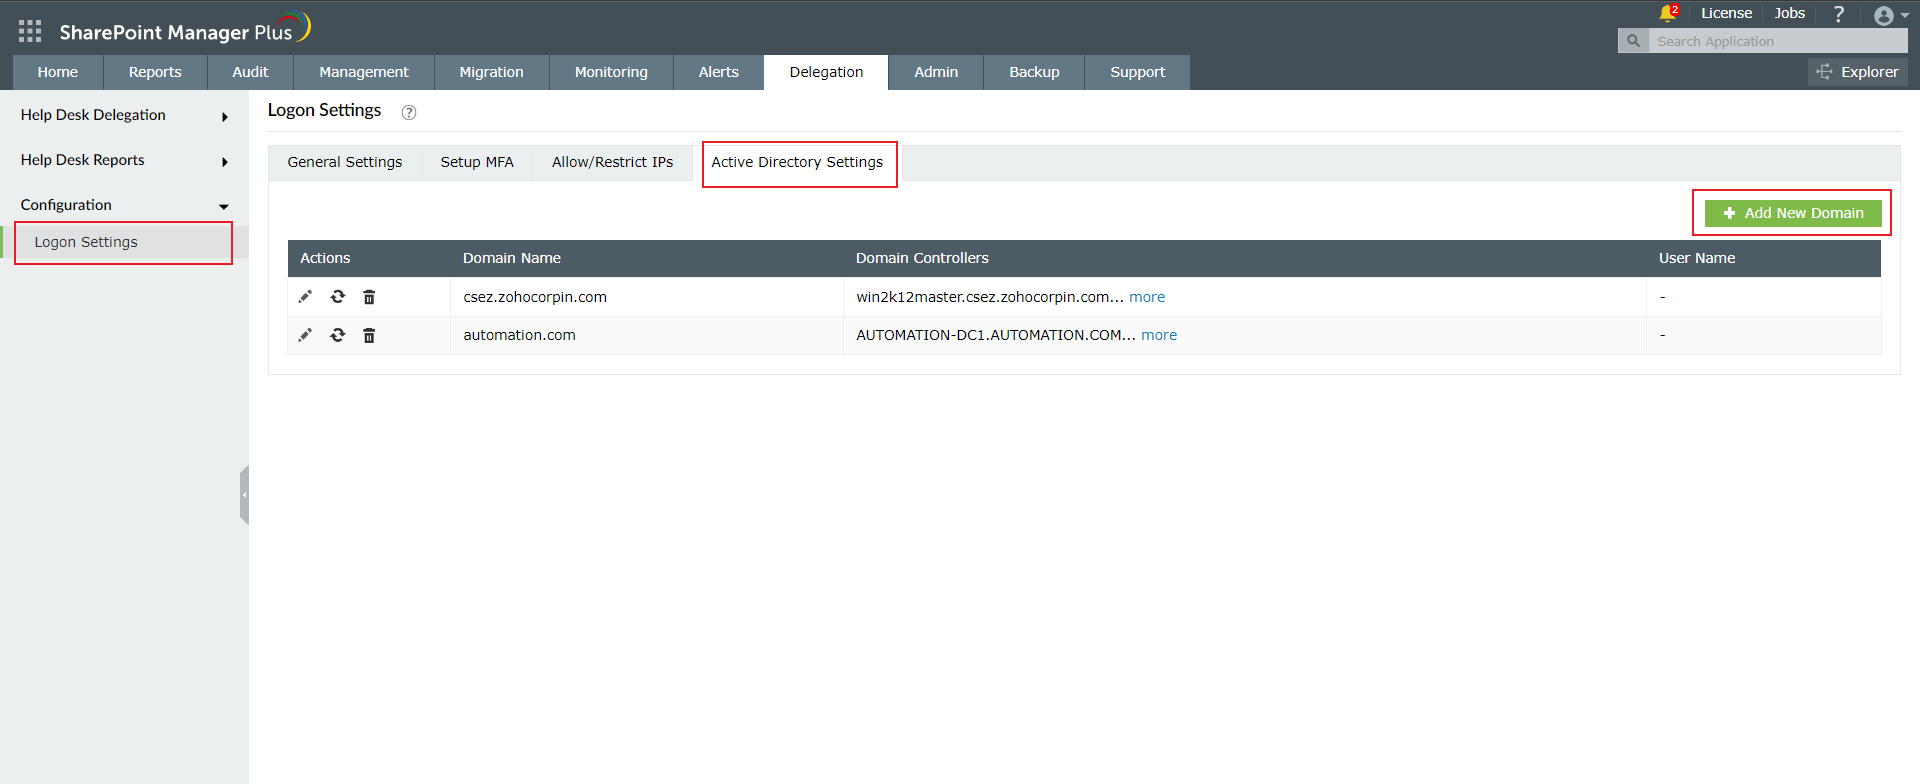
Task: Expand Help Desk Reports menu
Action: point(124,160)
